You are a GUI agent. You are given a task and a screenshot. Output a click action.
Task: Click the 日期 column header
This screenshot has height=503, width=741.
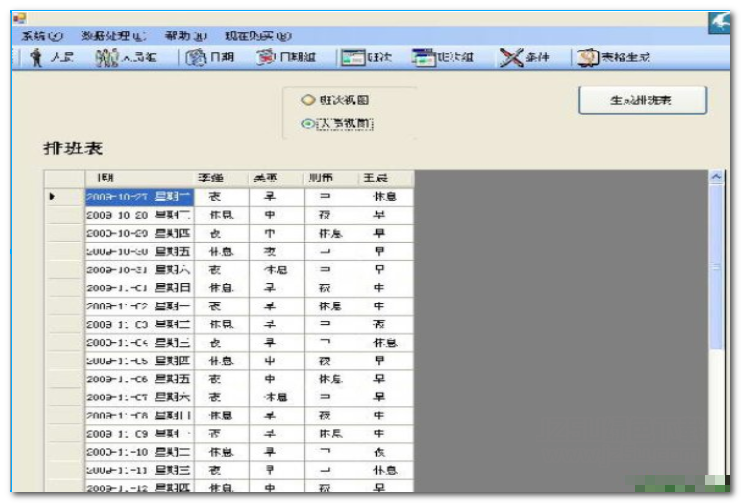click(139, 178)
